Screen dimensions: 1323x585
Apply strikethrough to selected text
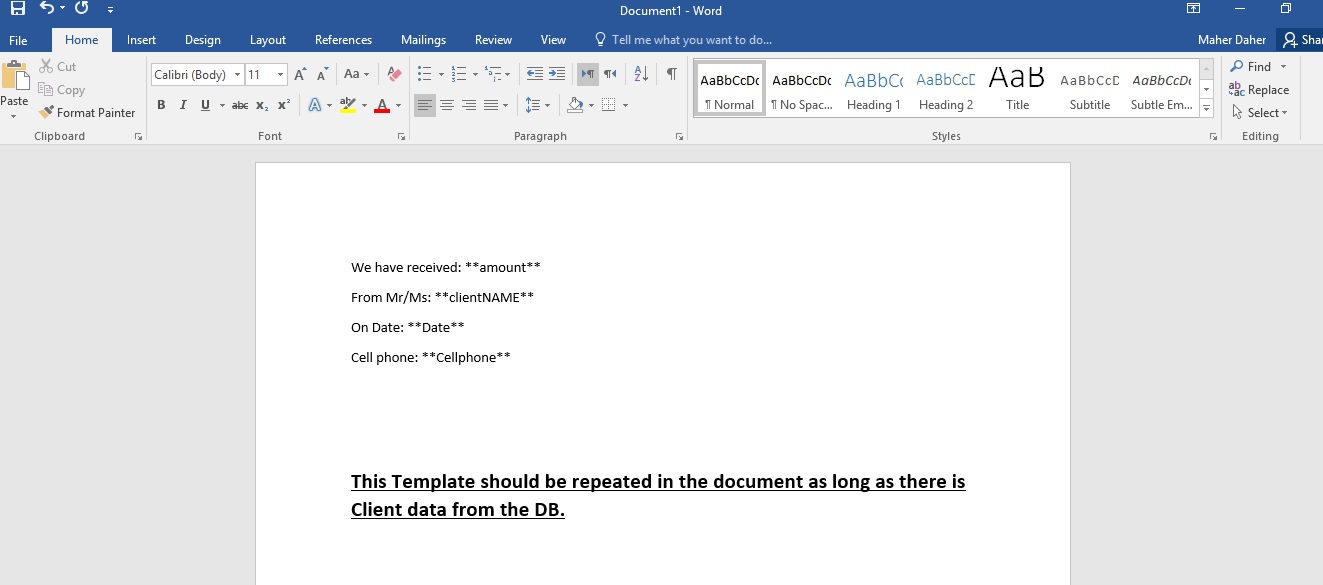[240, 105]
